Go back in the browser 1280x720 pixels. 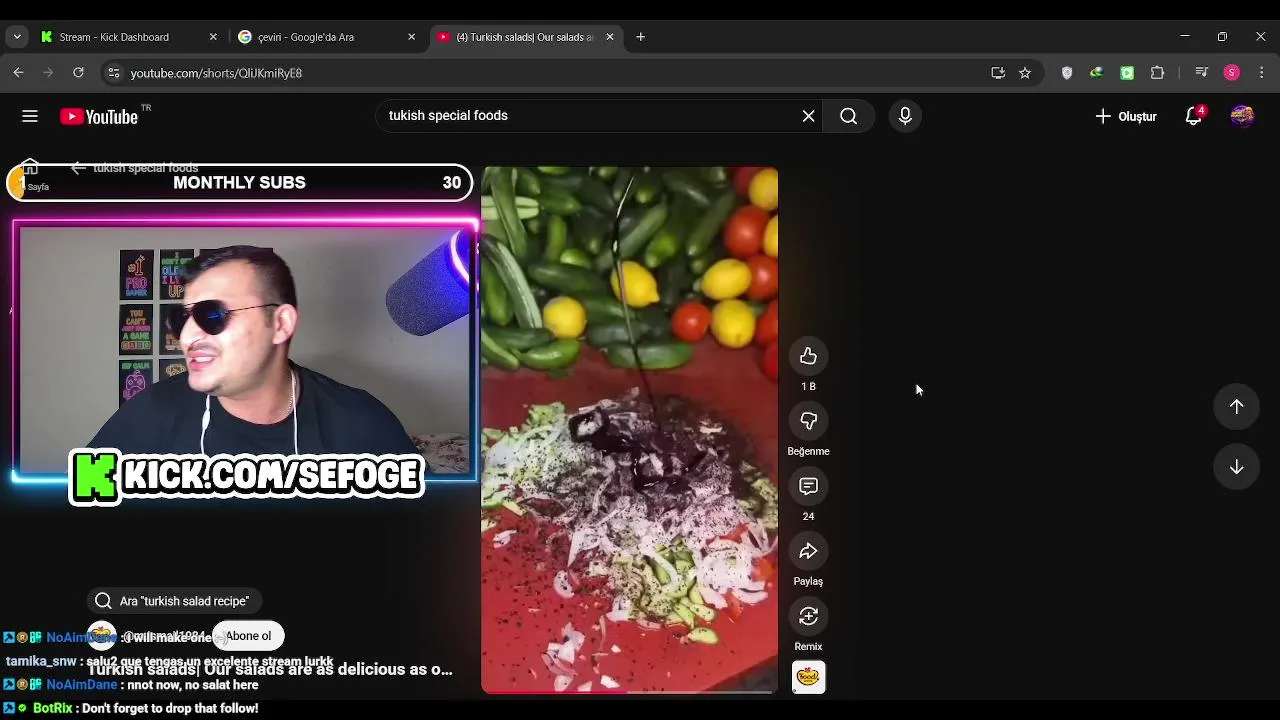pos(18,73)
